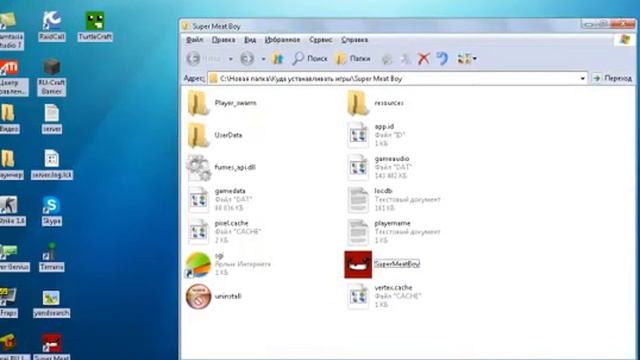The image size is (640, 360).
Task: Click the Views toolbar icon
Action: click(464, 59)
